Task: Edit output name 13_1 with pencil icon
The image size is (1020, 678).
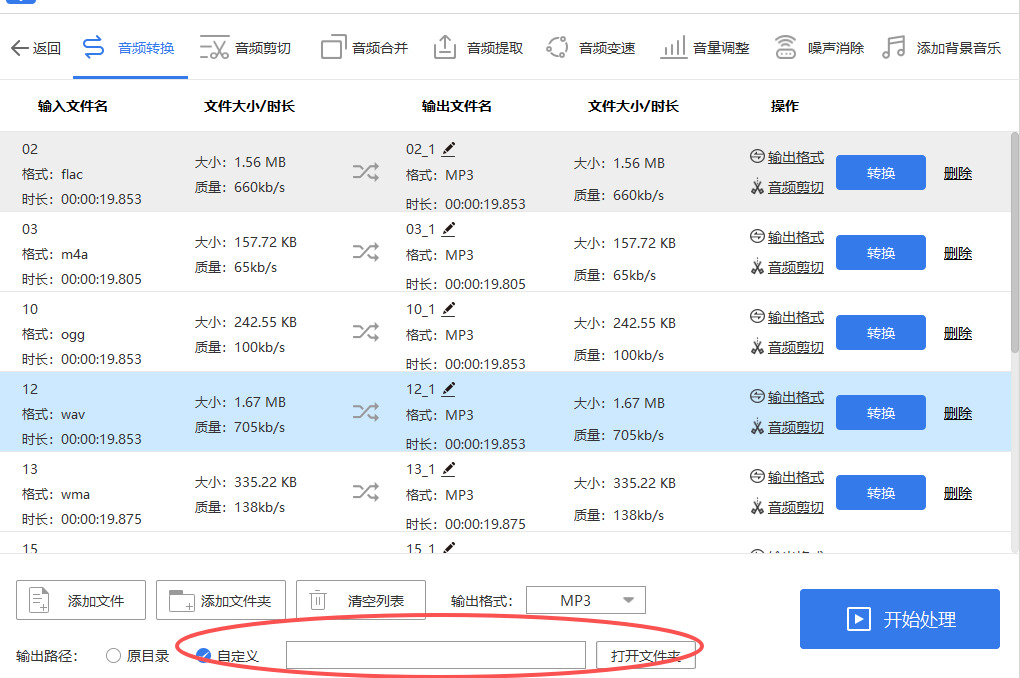Action: coord(448,469)
